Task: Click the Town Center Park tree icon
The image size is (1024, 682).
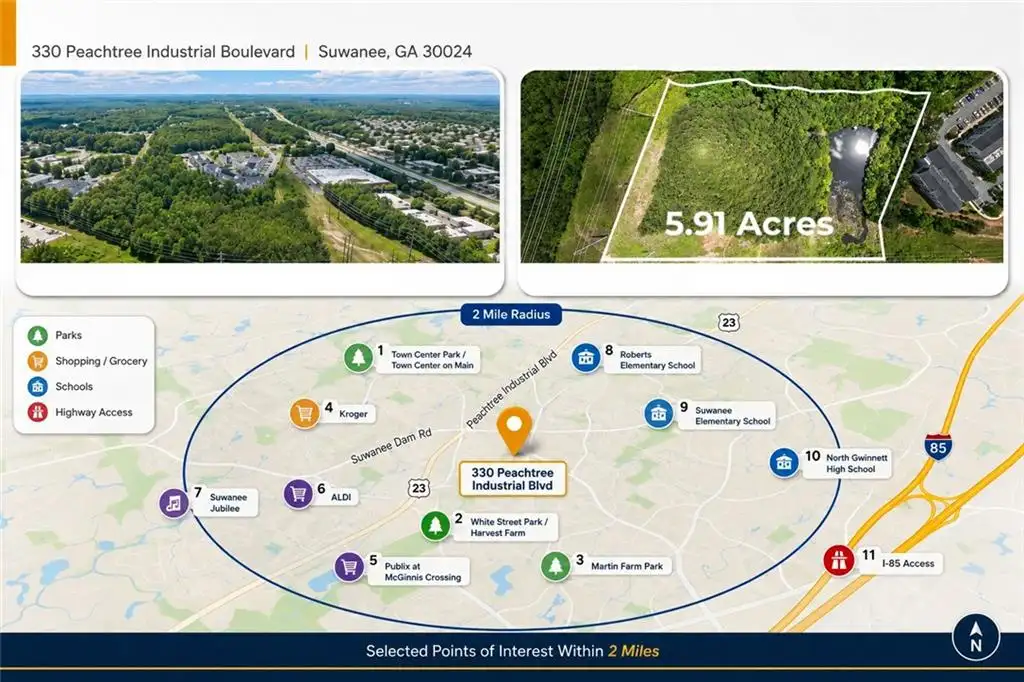Action: 358,358
